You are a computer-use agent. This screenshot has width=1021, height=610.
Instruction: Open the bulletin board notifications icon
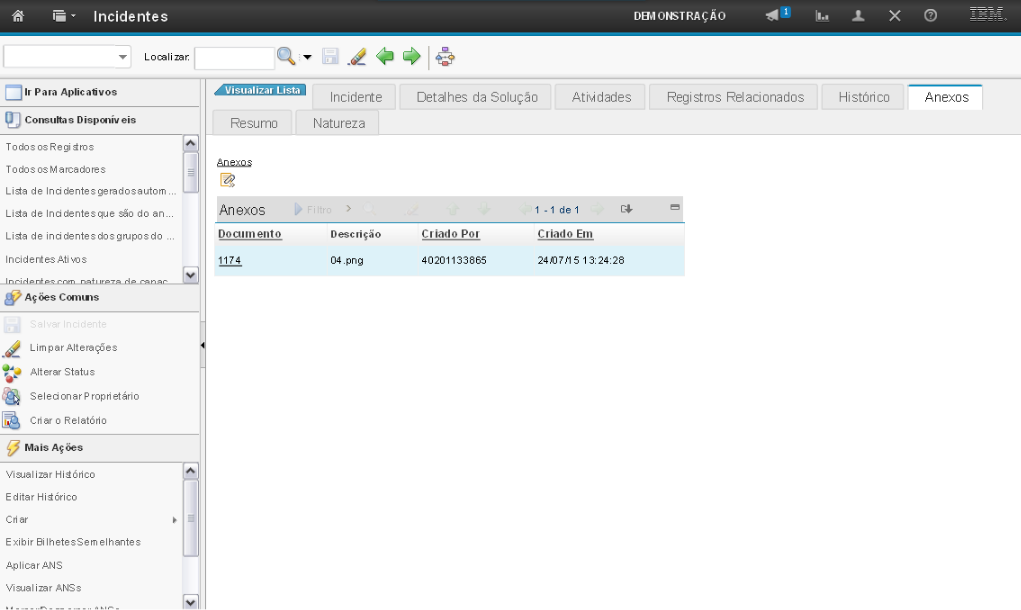click(777, 16)
